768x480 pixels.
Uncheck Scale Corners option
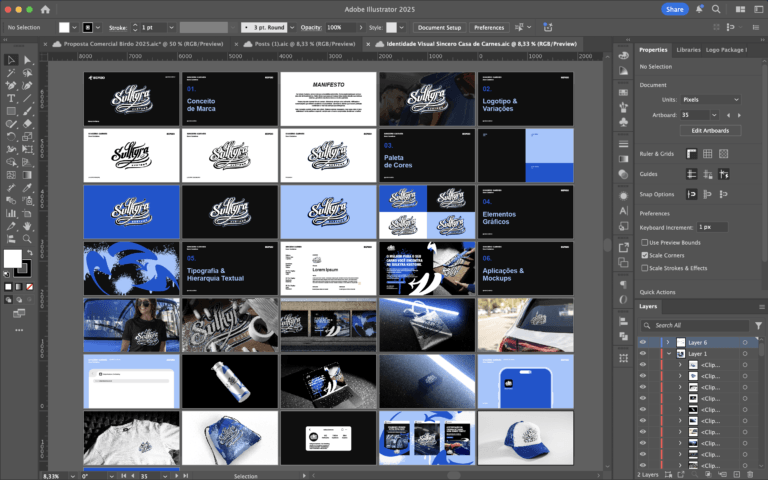pos(645,255)
